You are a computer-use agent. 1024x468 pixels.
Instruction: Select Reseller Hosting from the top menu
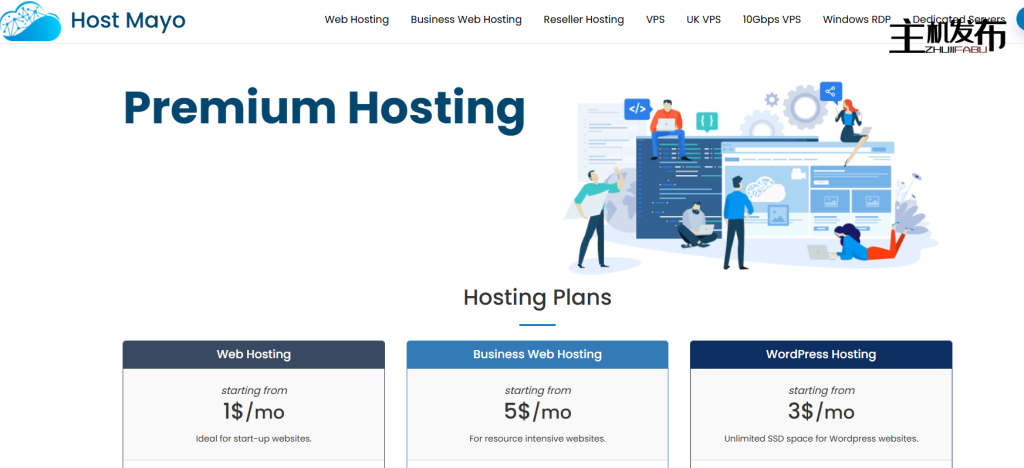click(584, 20)
